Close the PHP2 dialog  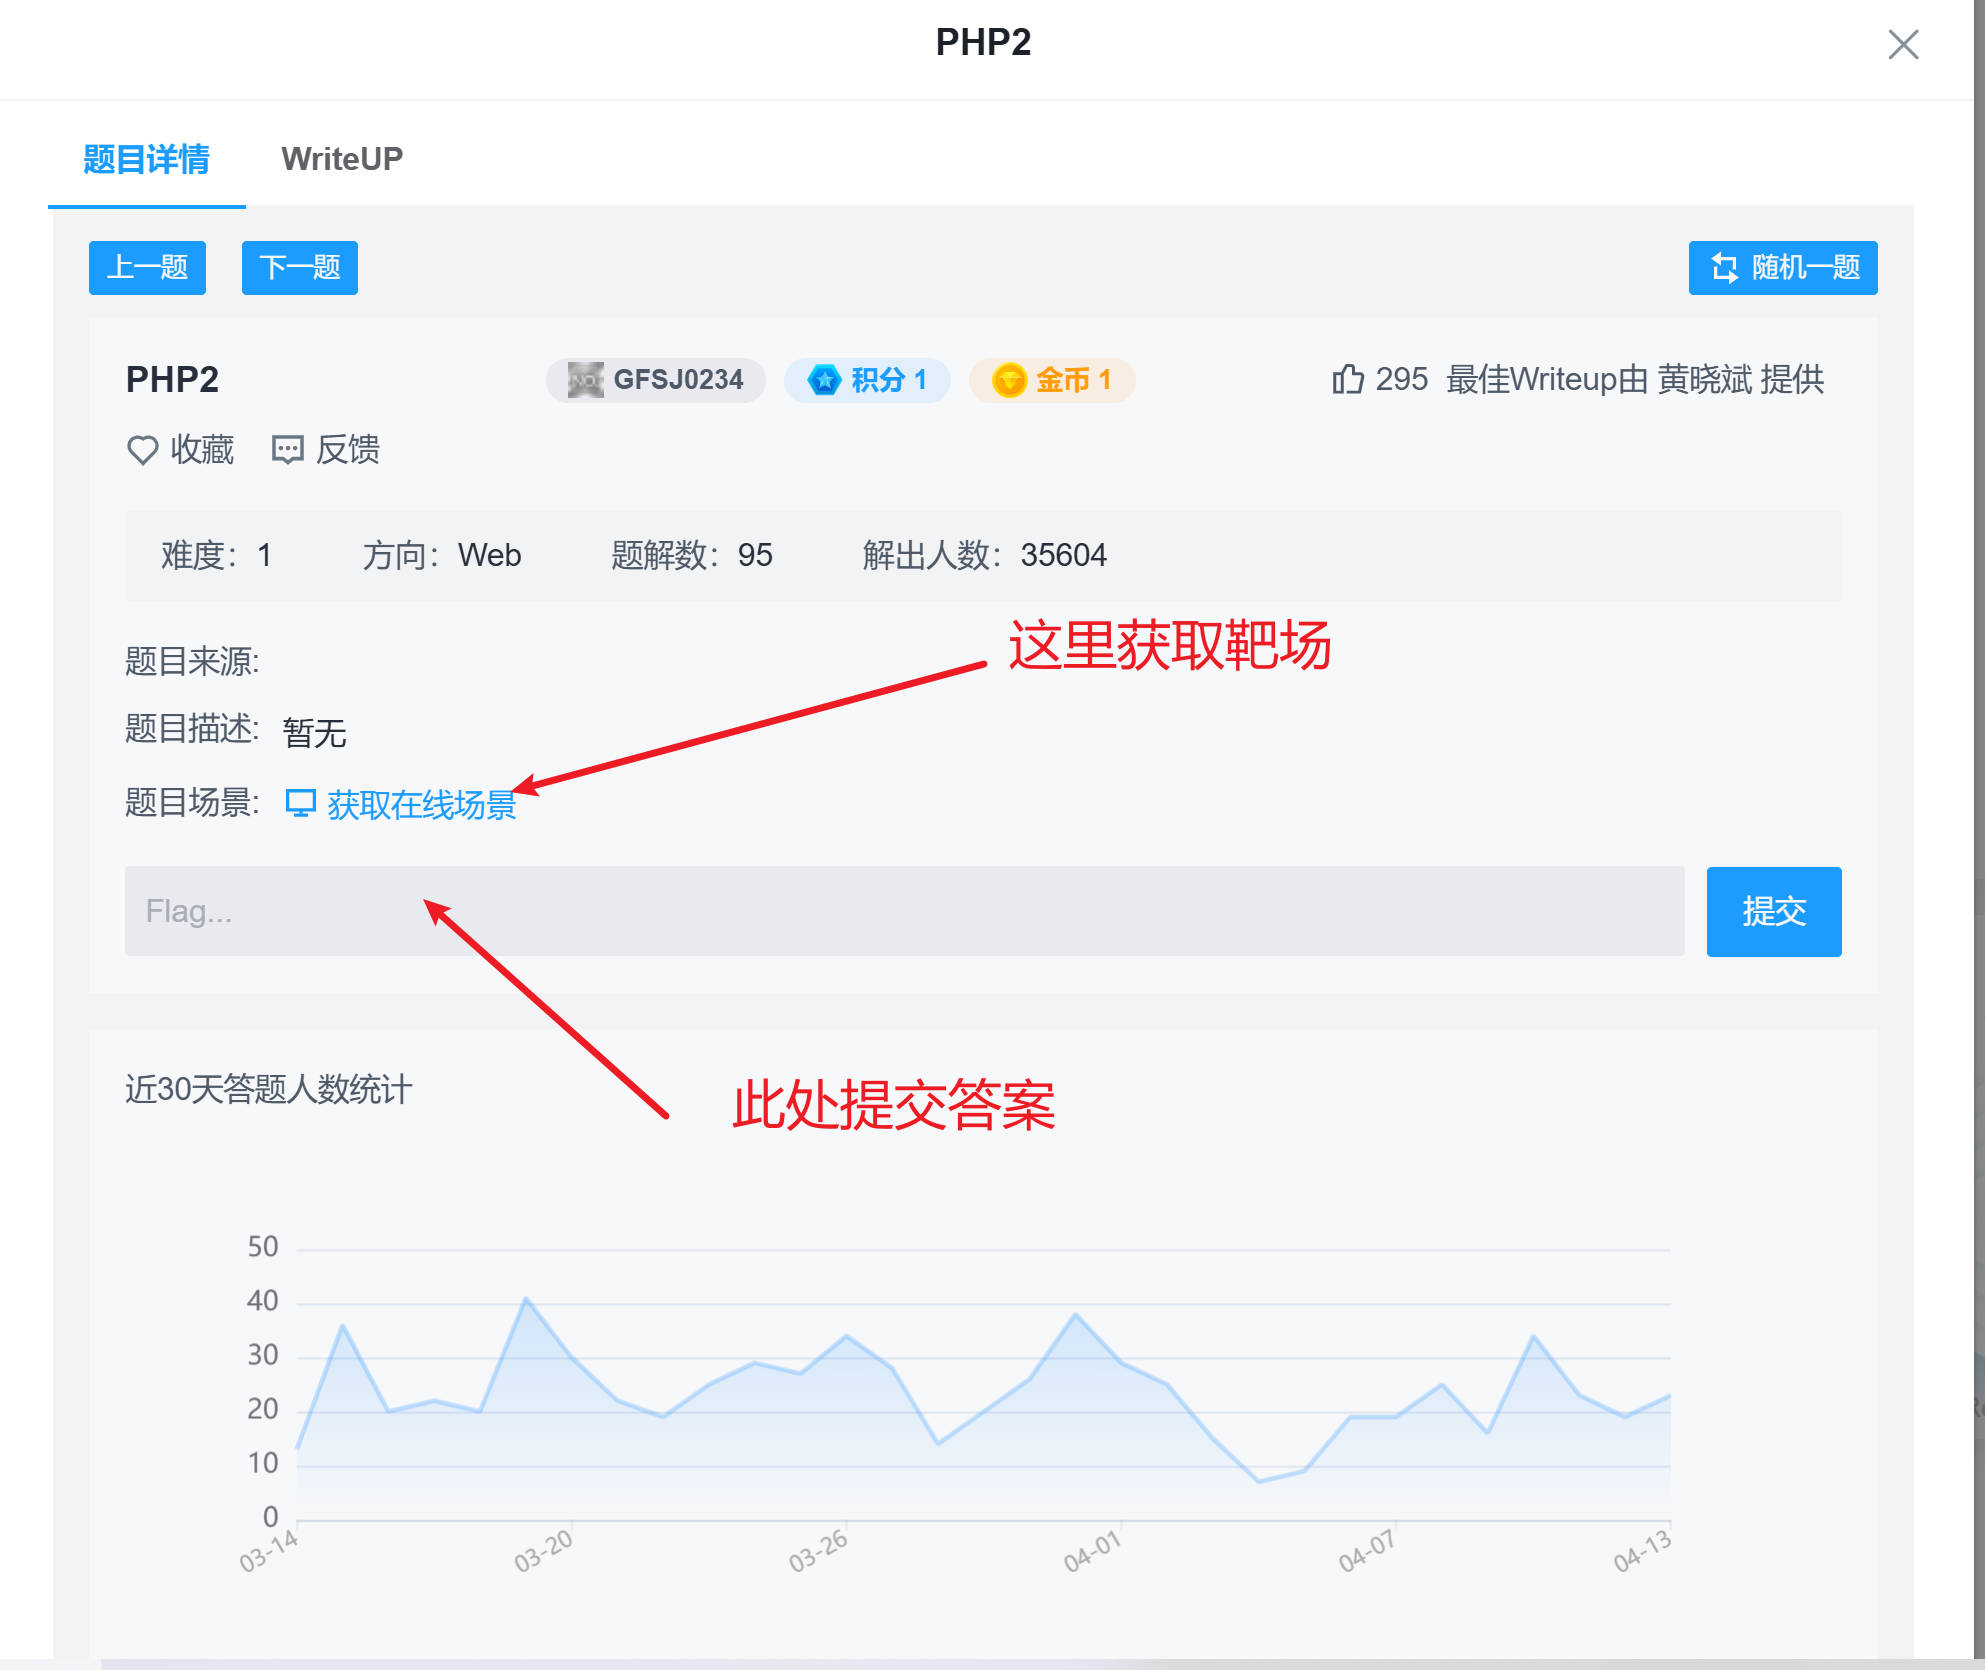pyautogui.click(x=1902, y=44)
